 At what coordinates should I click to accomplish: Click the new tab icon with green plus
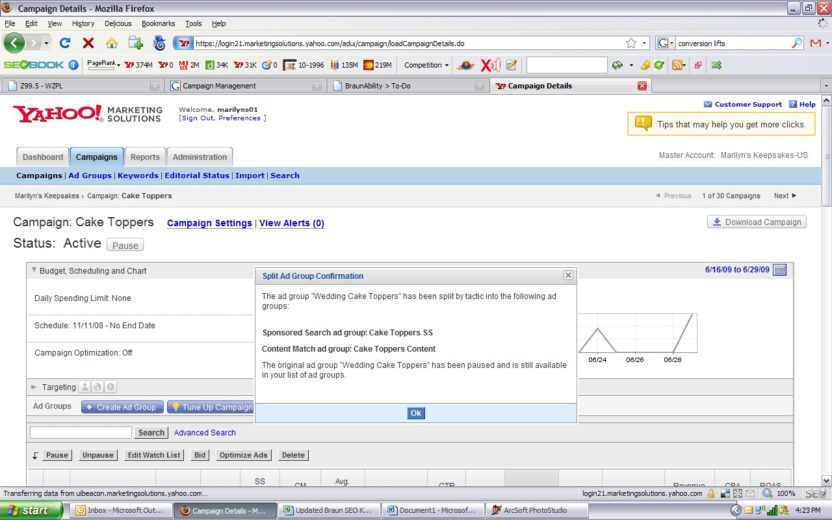[x=135, y=43]
